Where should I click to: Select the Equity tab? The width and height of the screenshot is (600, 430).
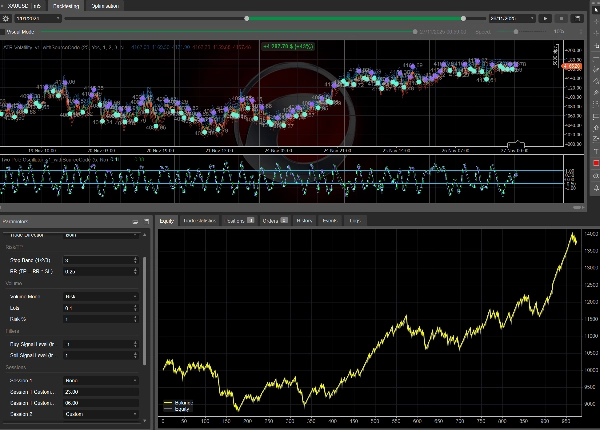(166, 221)
